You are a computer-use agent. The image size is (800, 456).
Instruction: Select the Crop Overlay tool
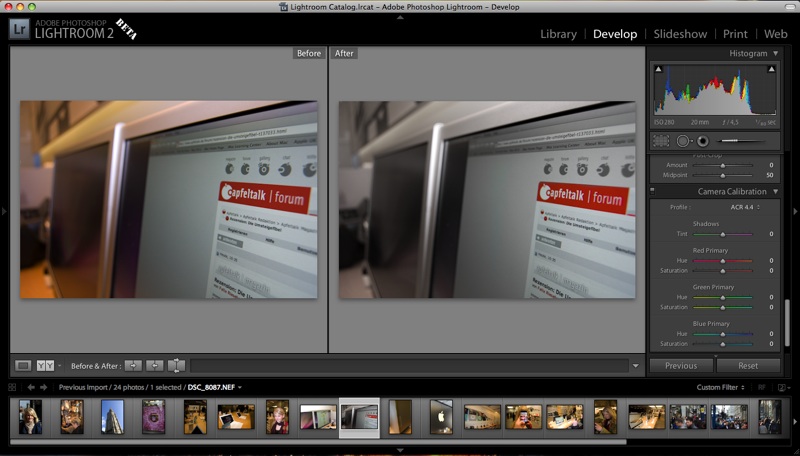point(661,141)
